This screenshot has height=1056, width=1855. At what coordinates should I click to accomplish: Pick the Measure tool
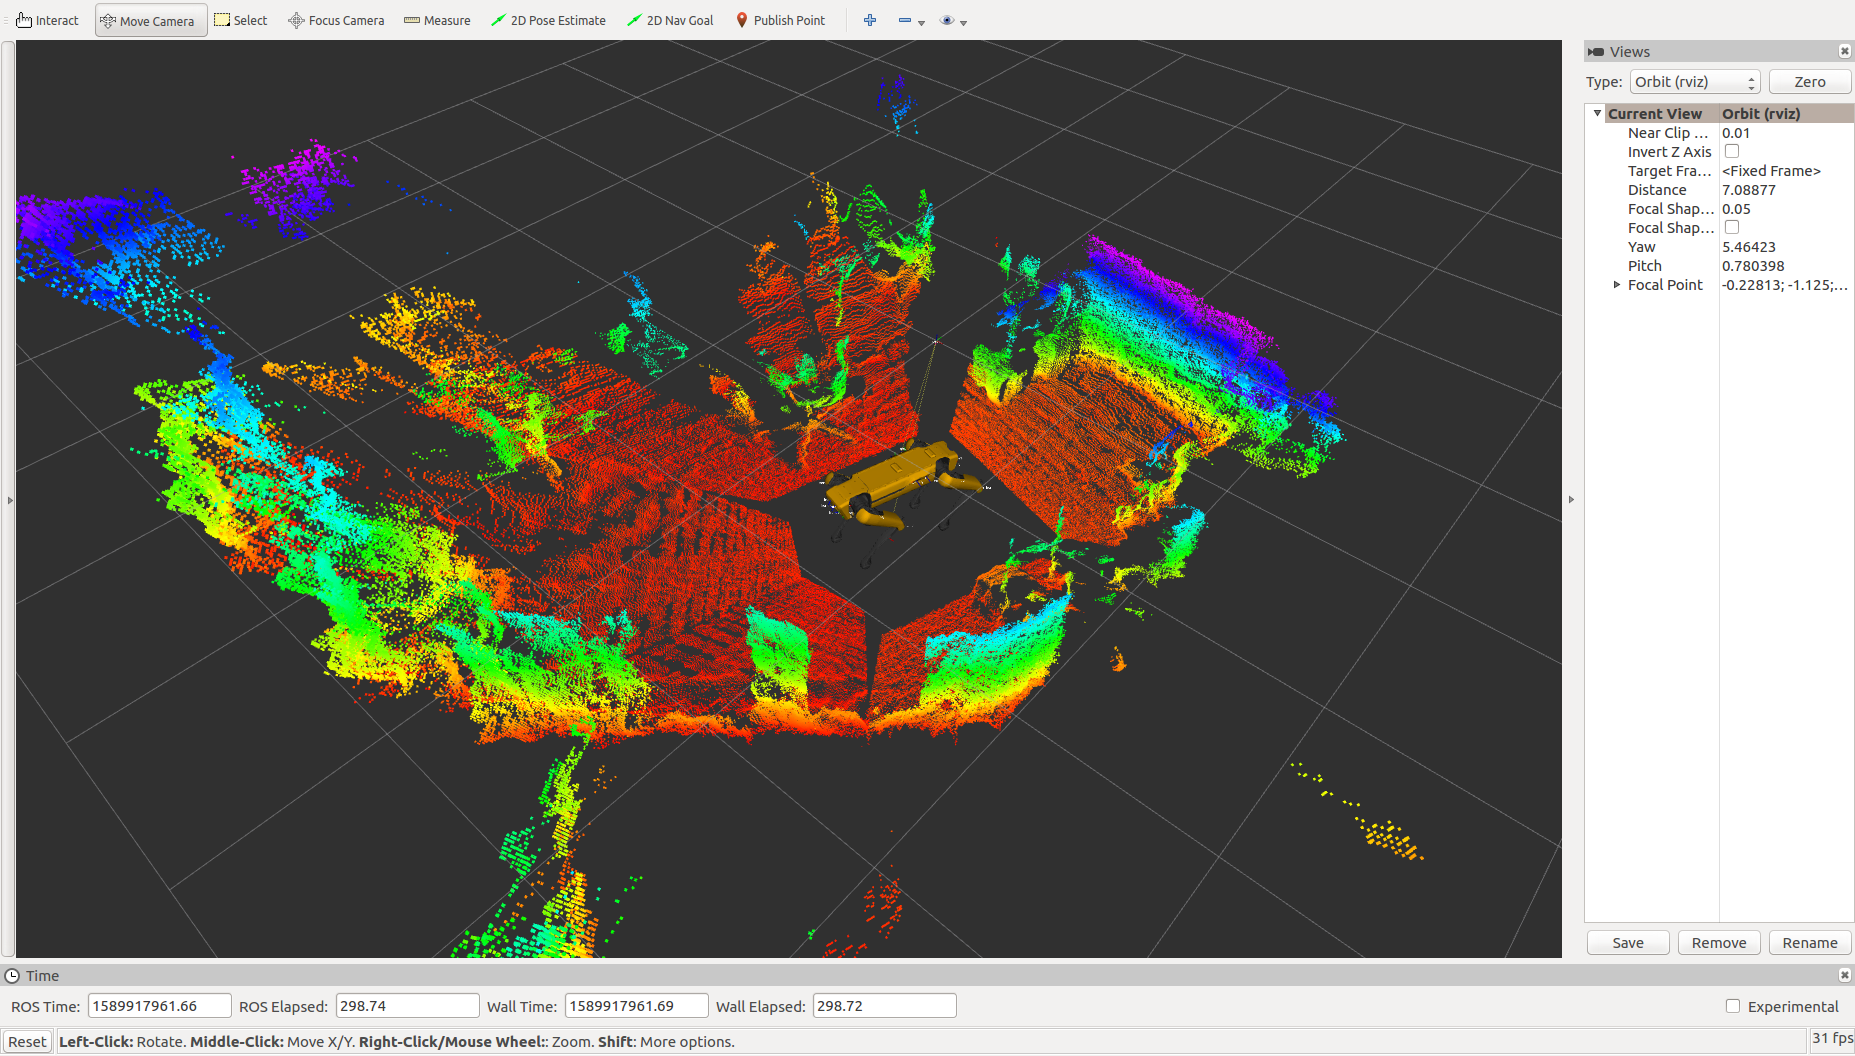point(437,20)
